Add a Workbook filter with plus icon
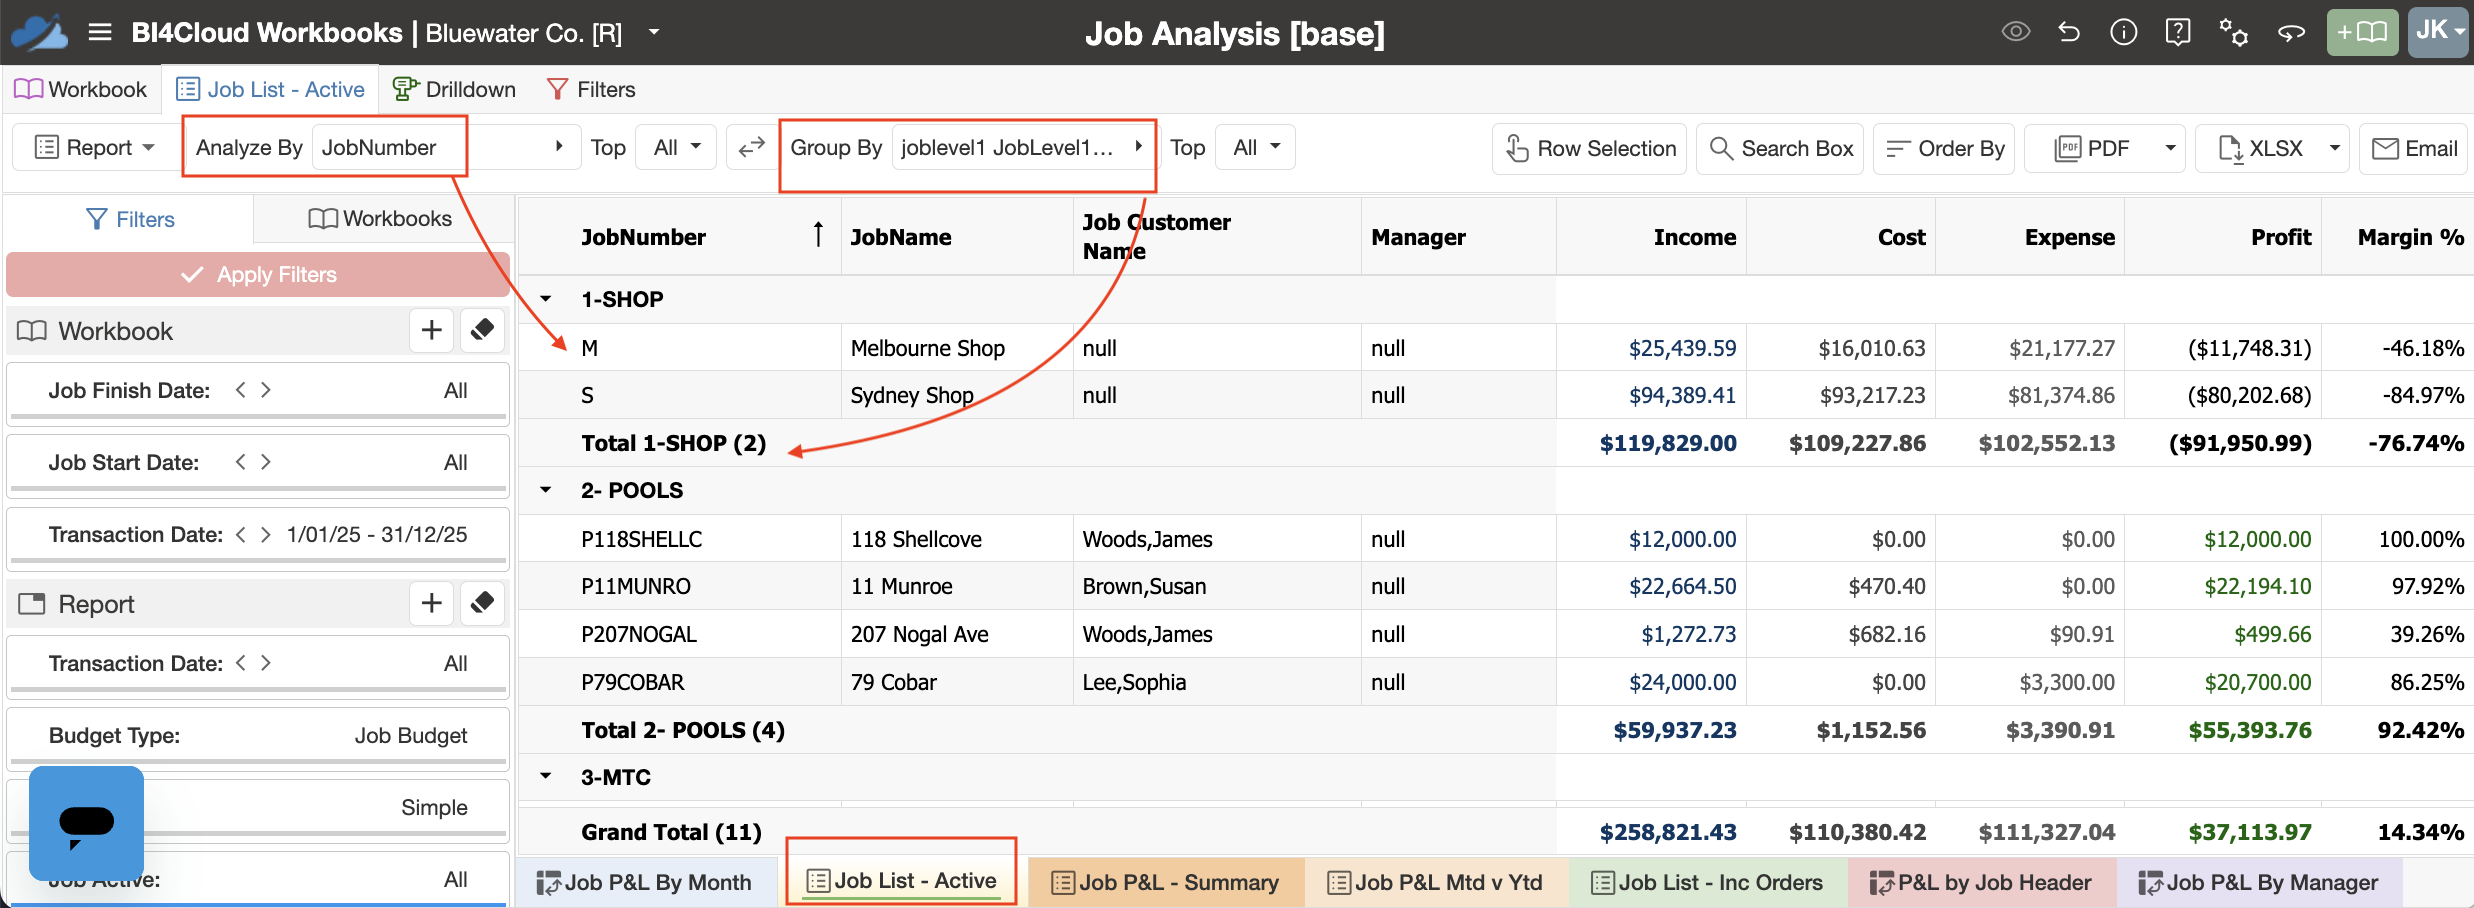2474x908 pixels. pos(432,330)
